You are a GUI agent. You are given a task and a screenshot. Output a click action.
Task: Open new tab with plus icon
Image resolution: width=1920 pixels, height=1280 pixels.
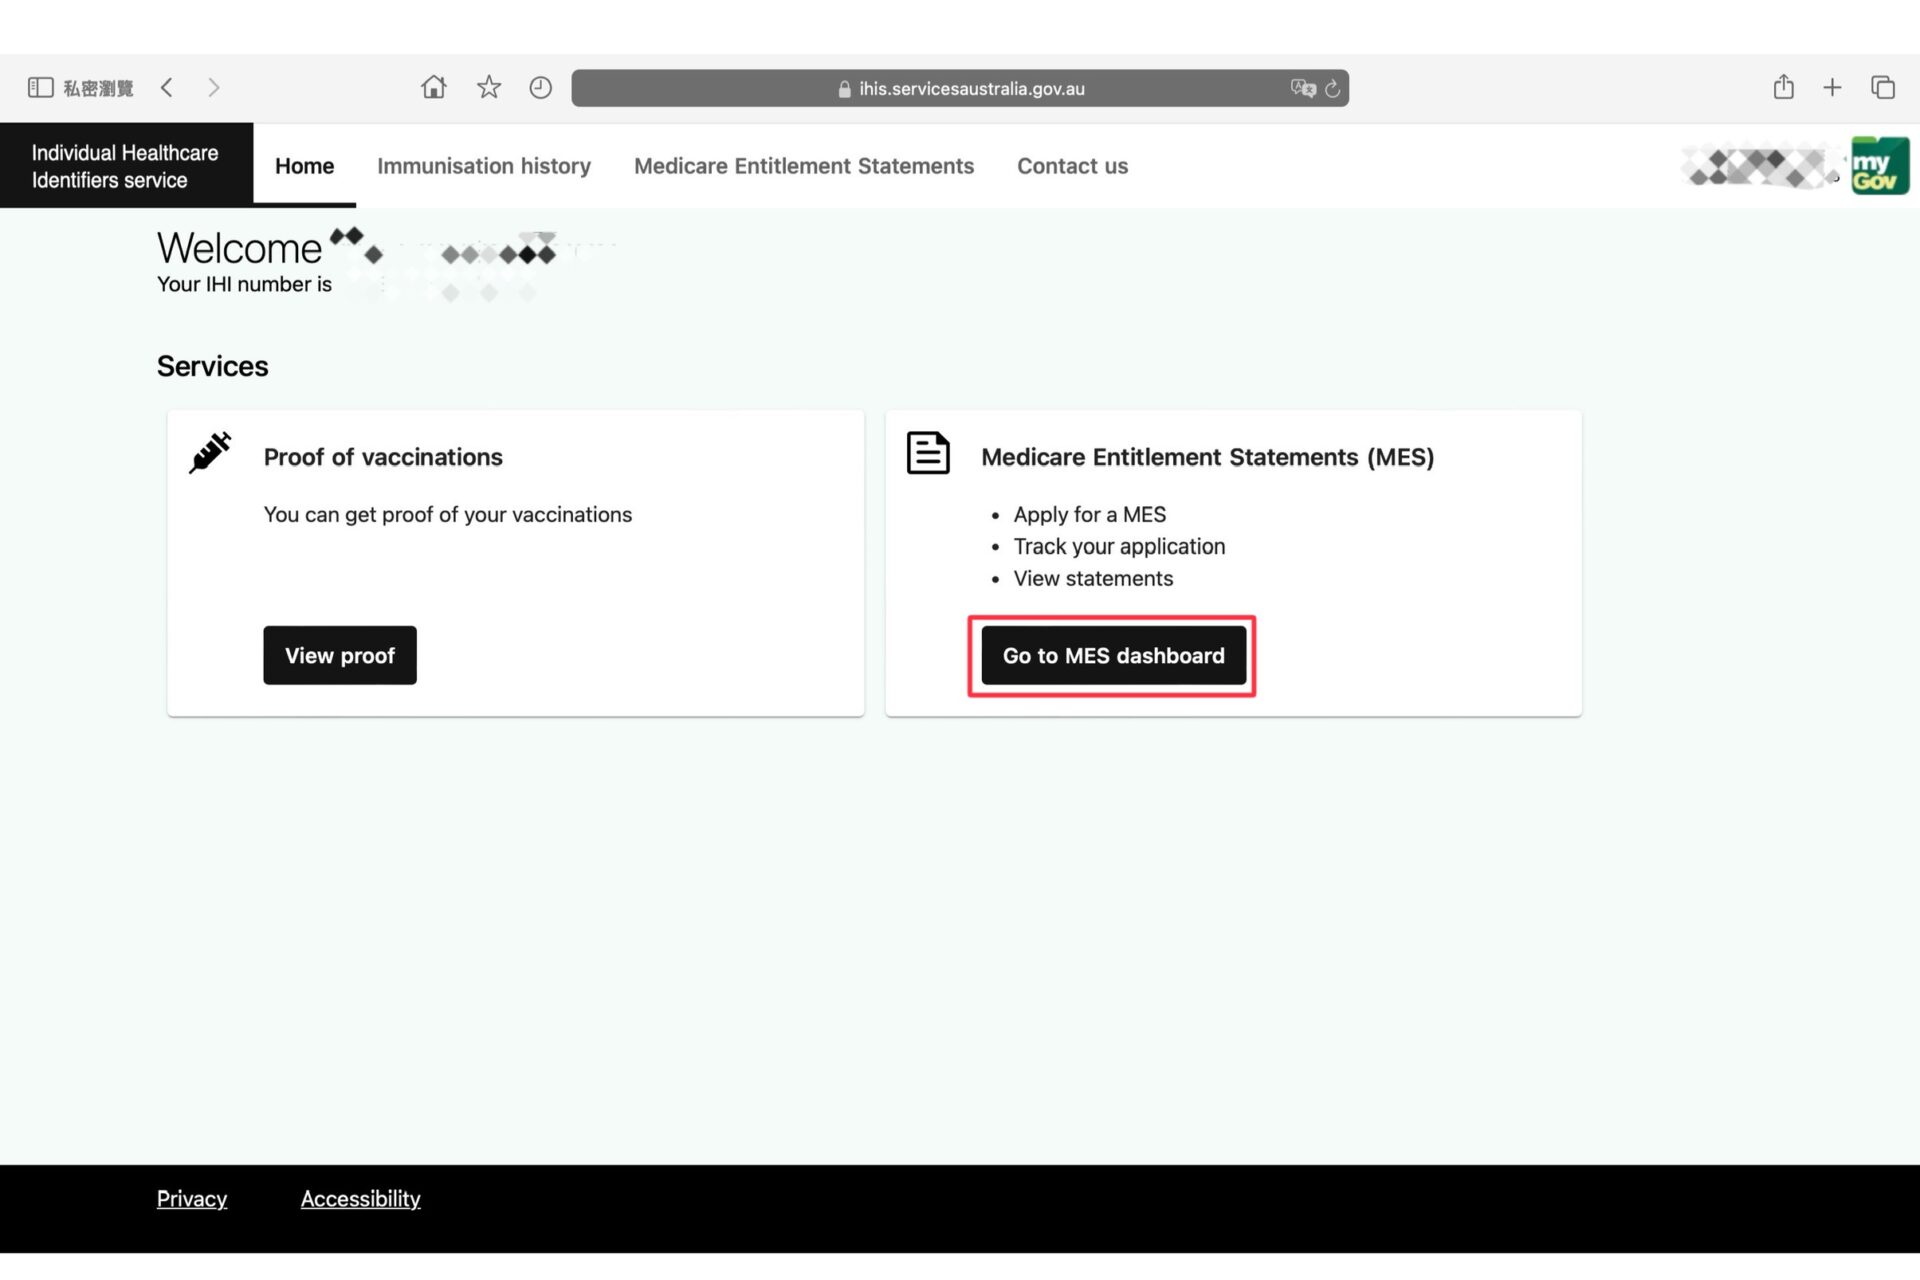(1832, 88)
